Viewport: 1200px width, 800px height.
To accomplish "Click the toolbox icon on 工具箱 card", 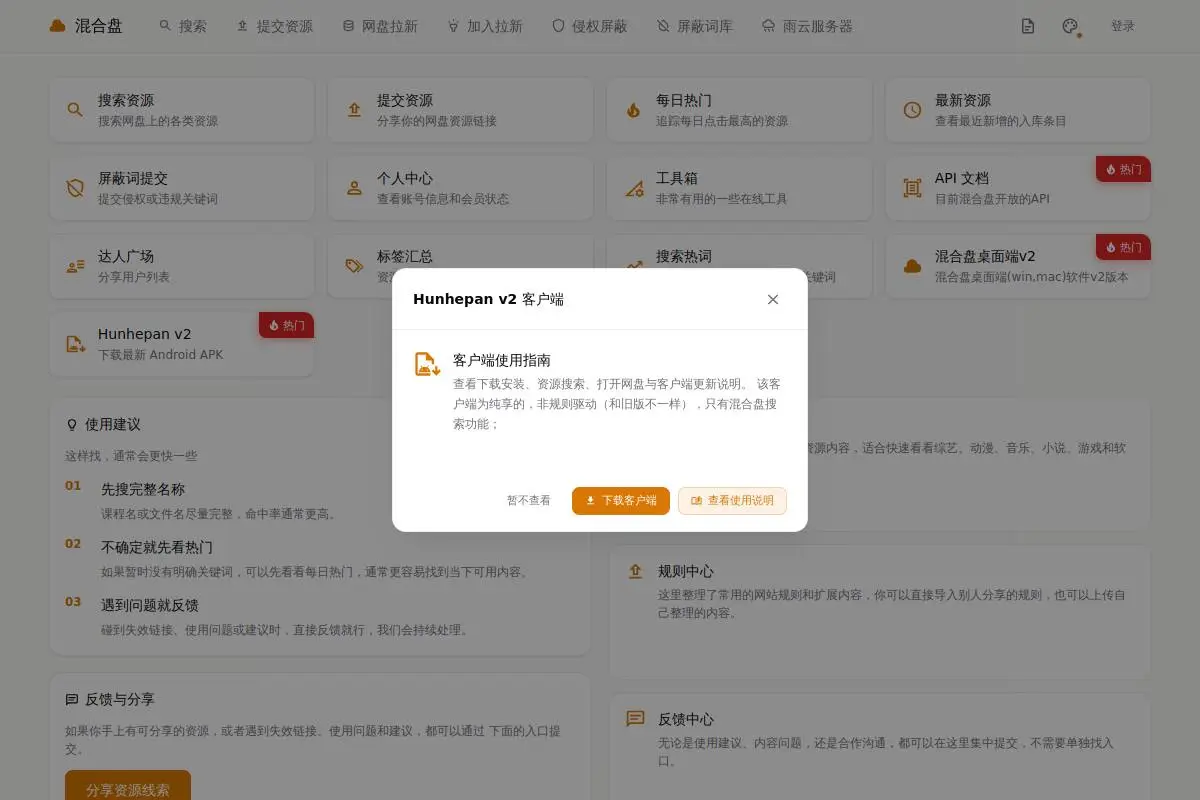I will coord(633,188).
